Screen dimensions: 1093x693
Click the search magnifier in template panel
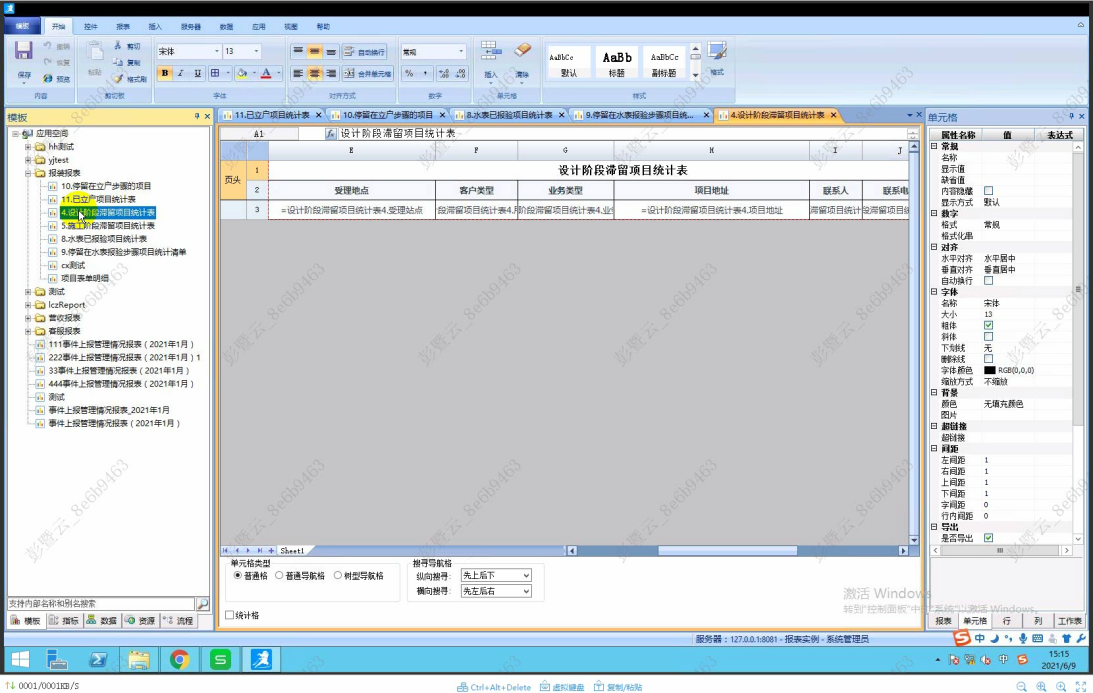click(x=202, y=604)
